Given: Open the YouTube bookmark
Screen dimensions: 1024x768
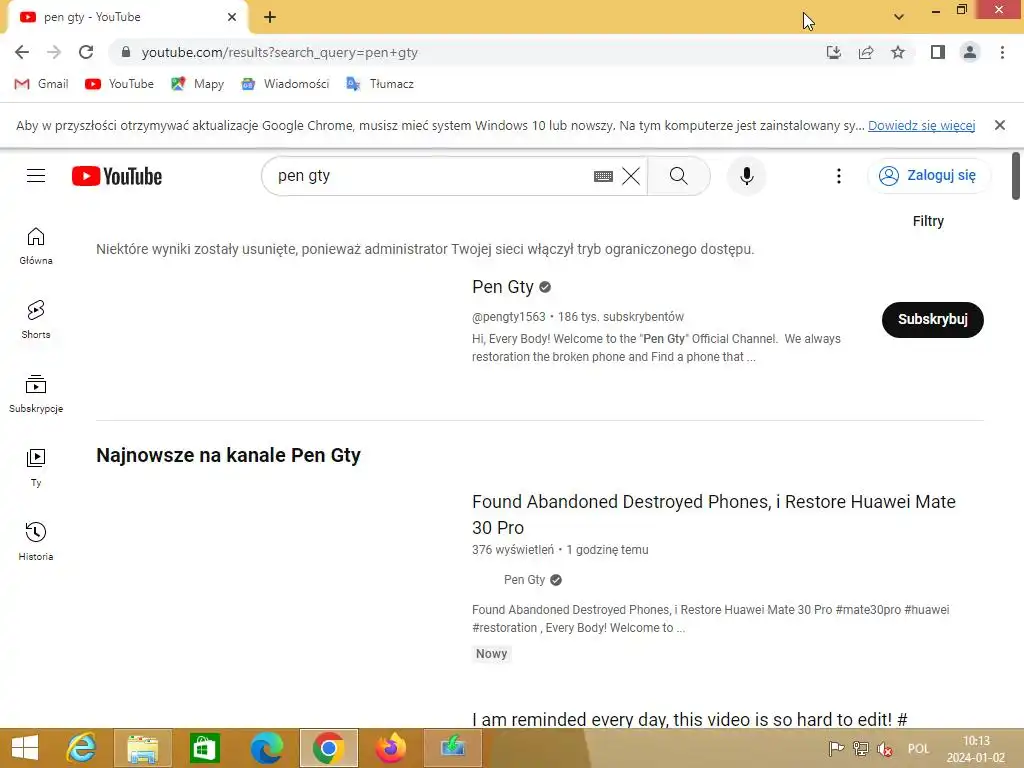Looking at the screenshot, I should [120, 84].
